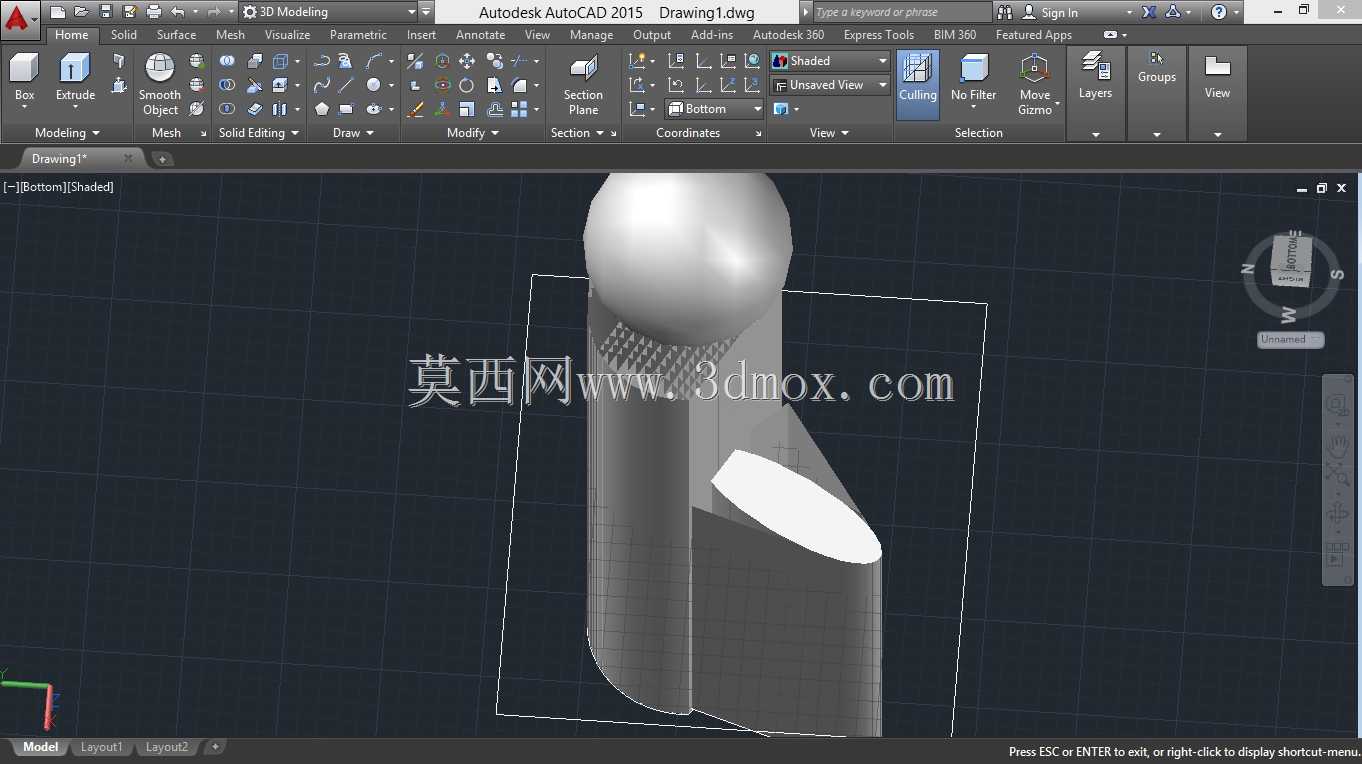1362x764 pixels.
Task: Open the Bottom UCS view dropdown
Action: coord(714,109)
